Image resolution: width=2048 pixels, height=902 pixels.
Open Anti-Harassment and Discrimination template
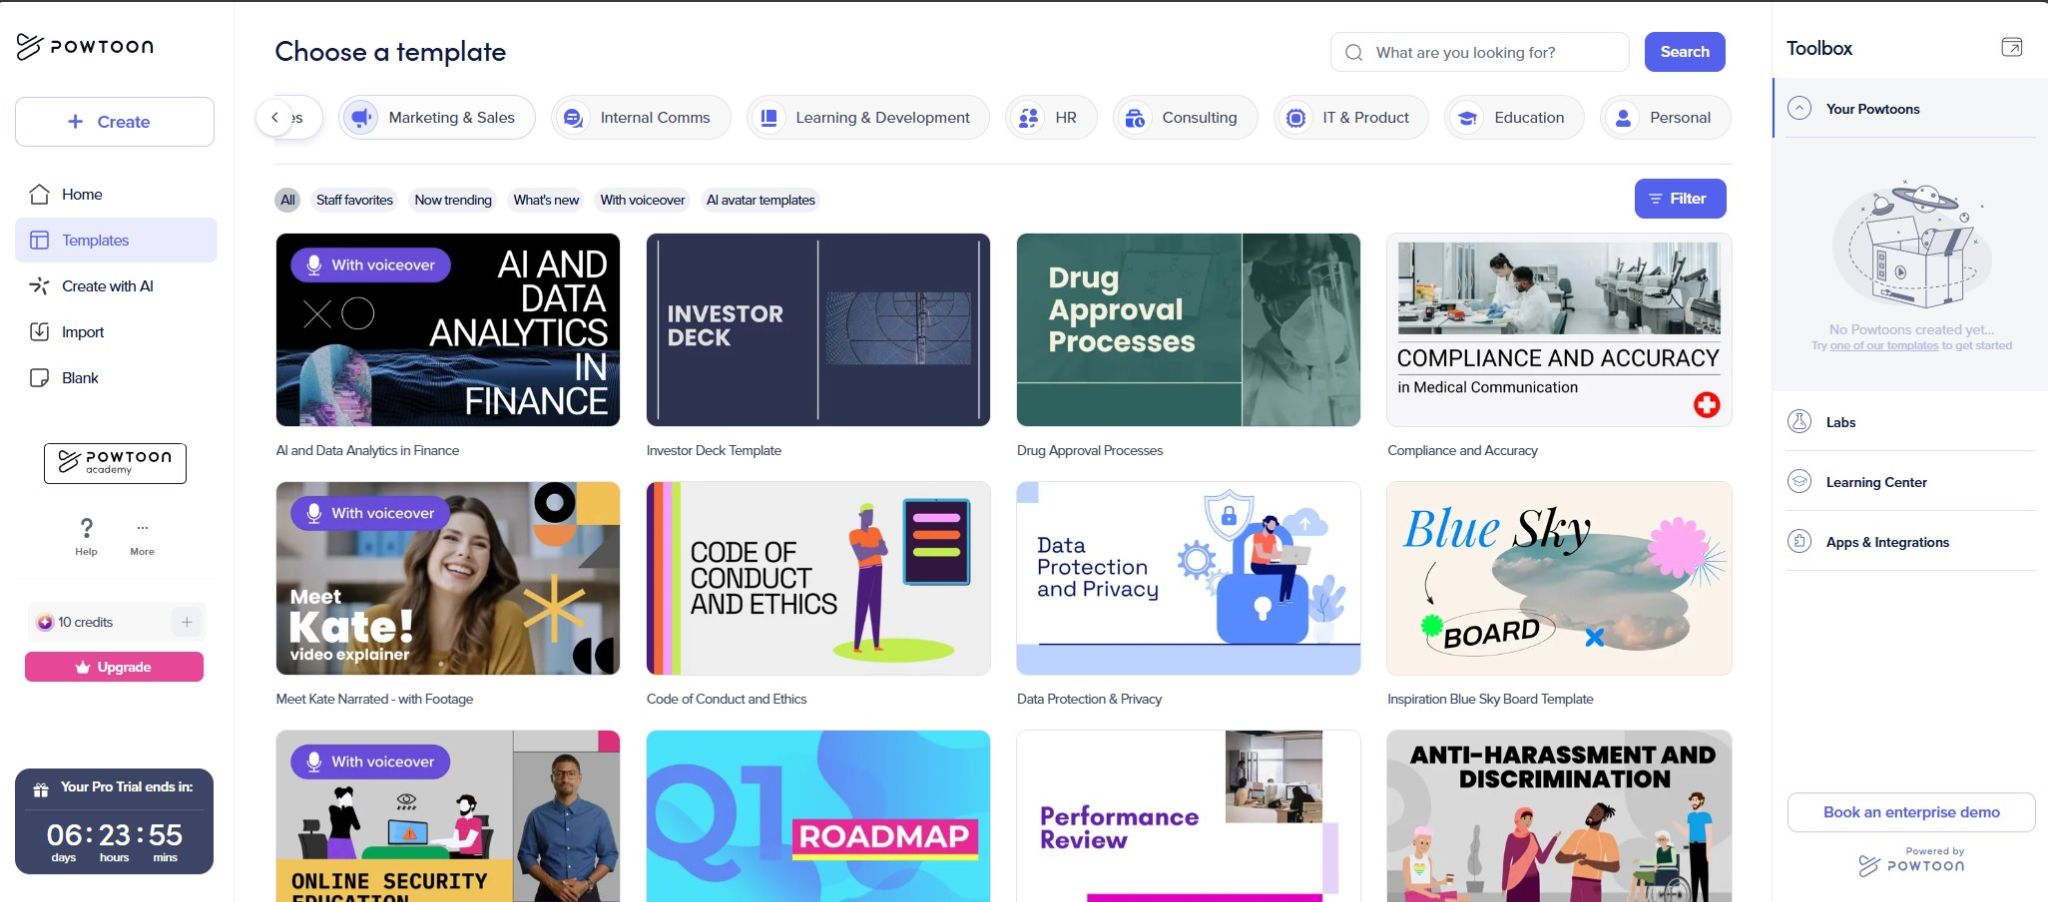[x=1559, y=816]
